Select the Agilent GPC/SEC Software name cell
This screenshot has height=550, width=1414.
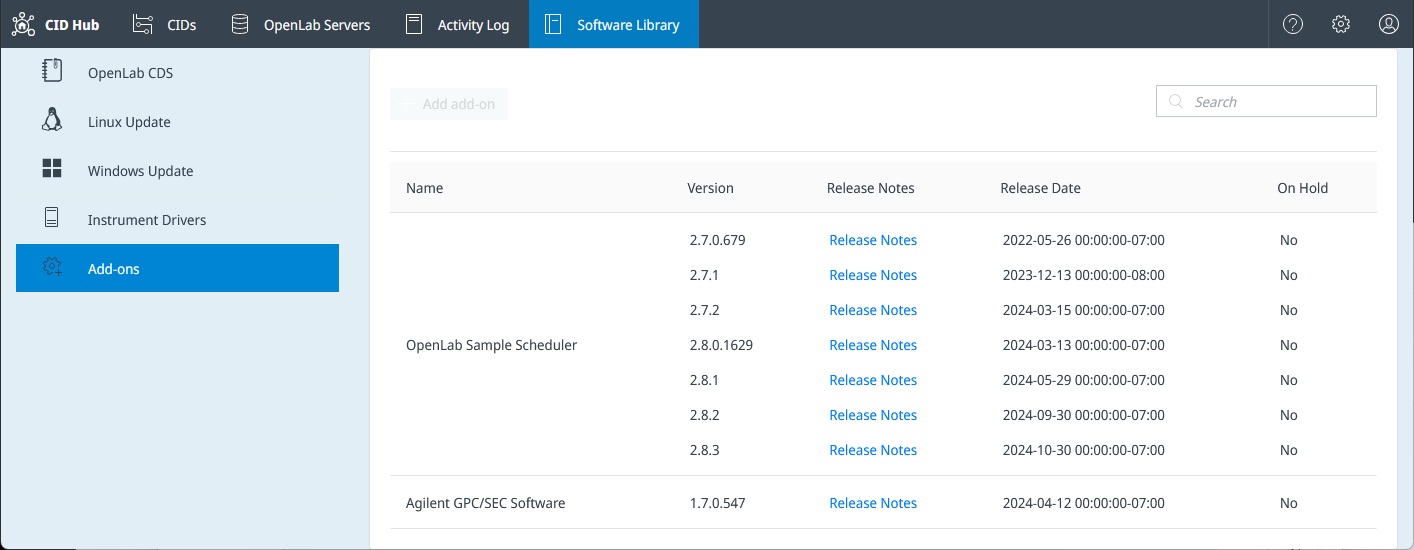485,503
